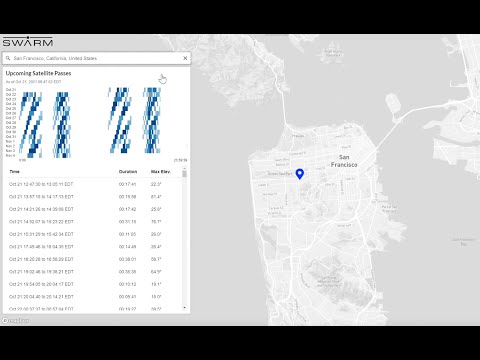480x360 pixels.
Task: Click the Upcoming Satellite Passes heading
Action: pos(38,73)
